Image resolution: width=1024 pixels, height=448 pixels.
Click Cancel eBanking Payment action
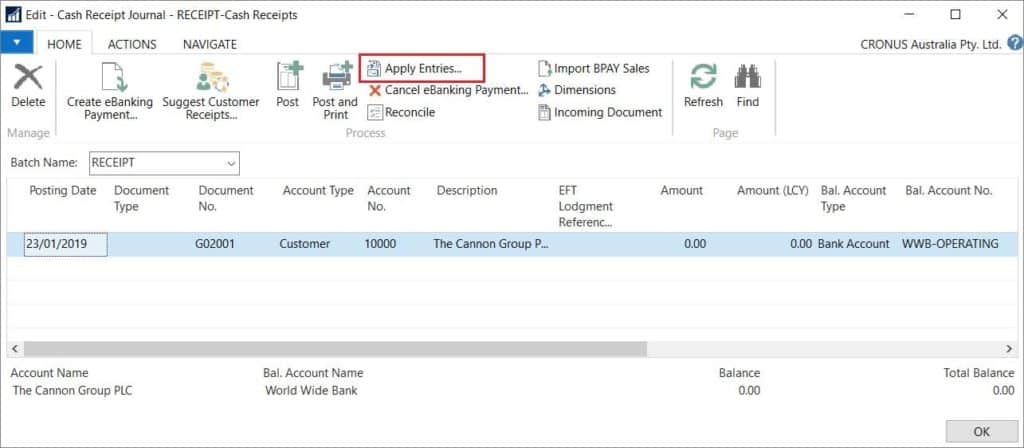click(x=448, y=90)
